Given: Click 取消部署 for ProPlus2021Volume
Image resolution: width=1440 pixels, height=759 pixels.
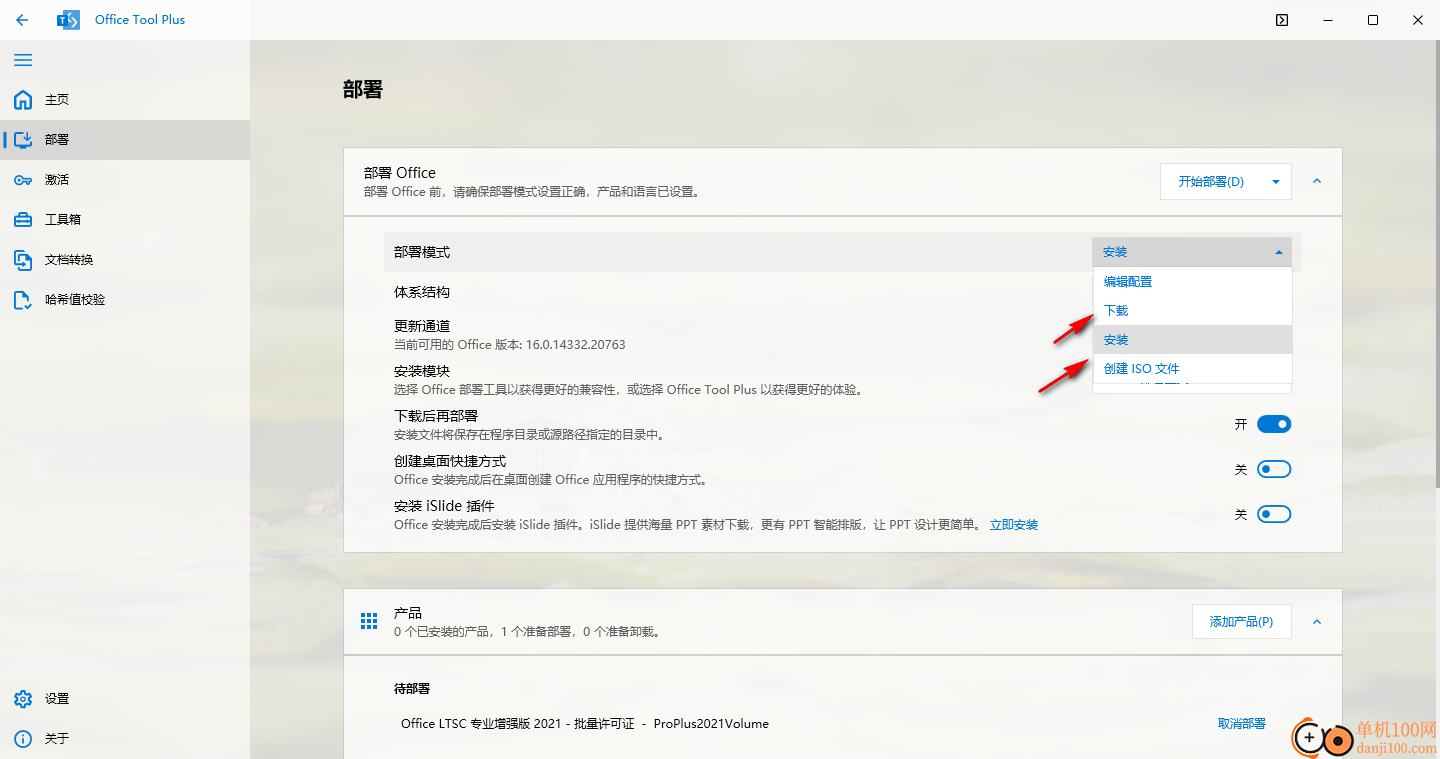Looking at the screenshot, I should pos(1242,724).
